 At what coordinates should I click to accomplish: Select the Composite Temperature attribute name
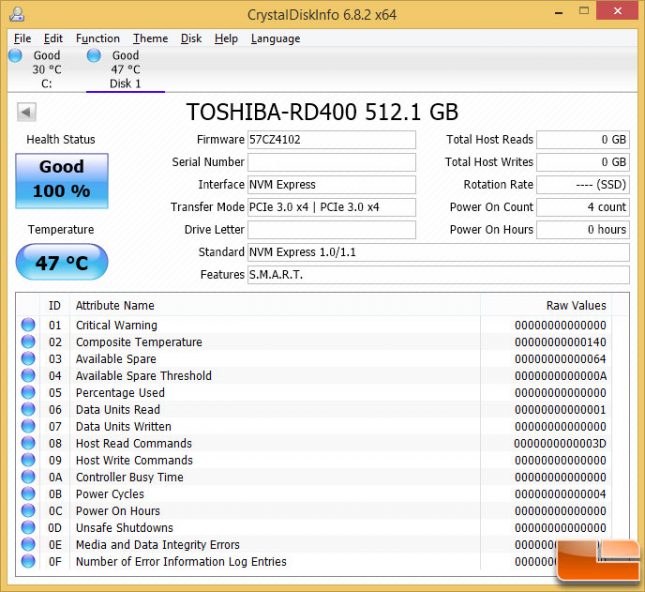(139, 342)
